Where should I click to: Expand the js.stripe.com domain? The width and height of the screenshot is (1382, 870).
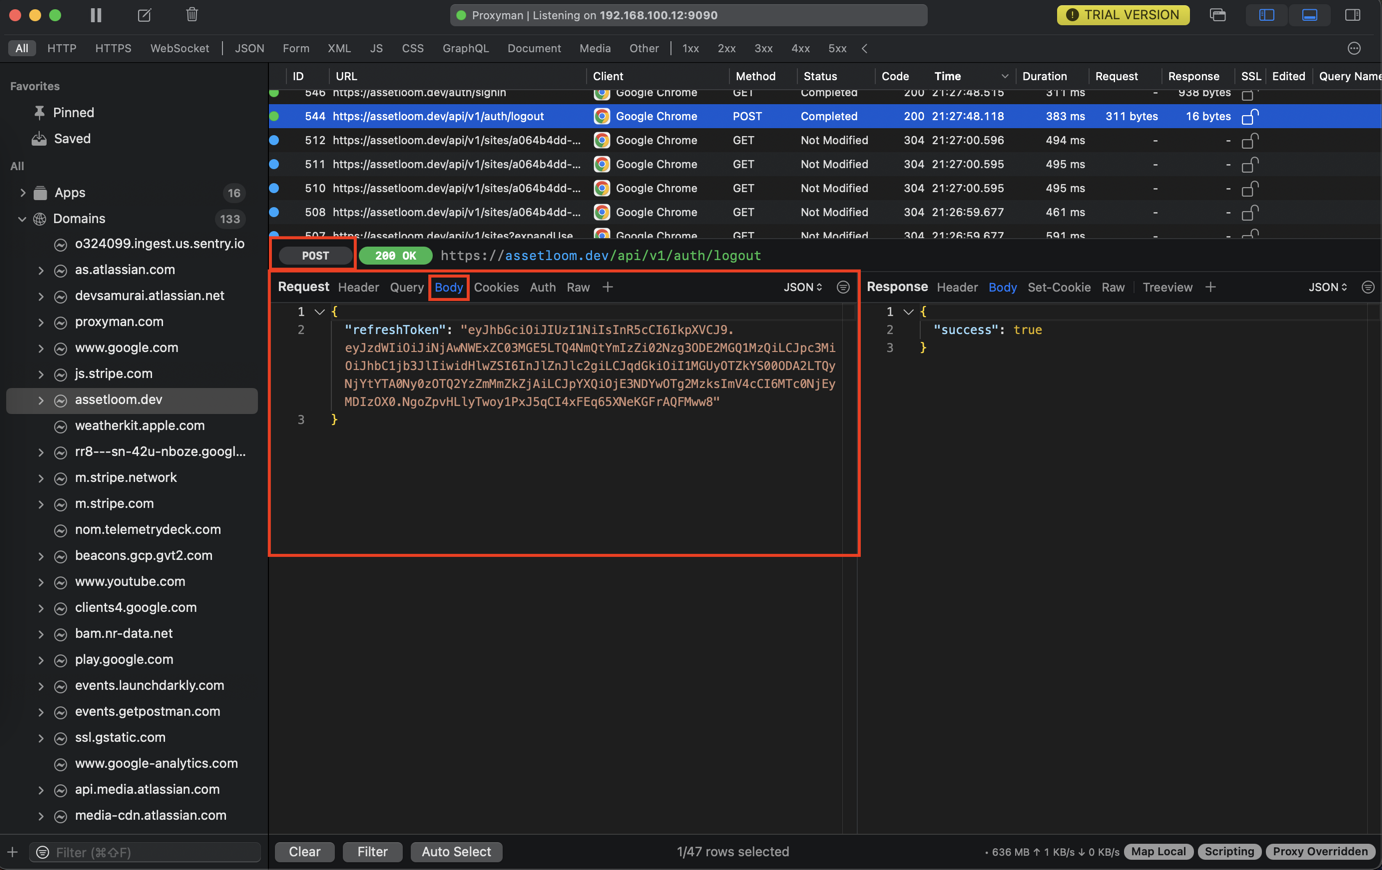pos(41,374)
